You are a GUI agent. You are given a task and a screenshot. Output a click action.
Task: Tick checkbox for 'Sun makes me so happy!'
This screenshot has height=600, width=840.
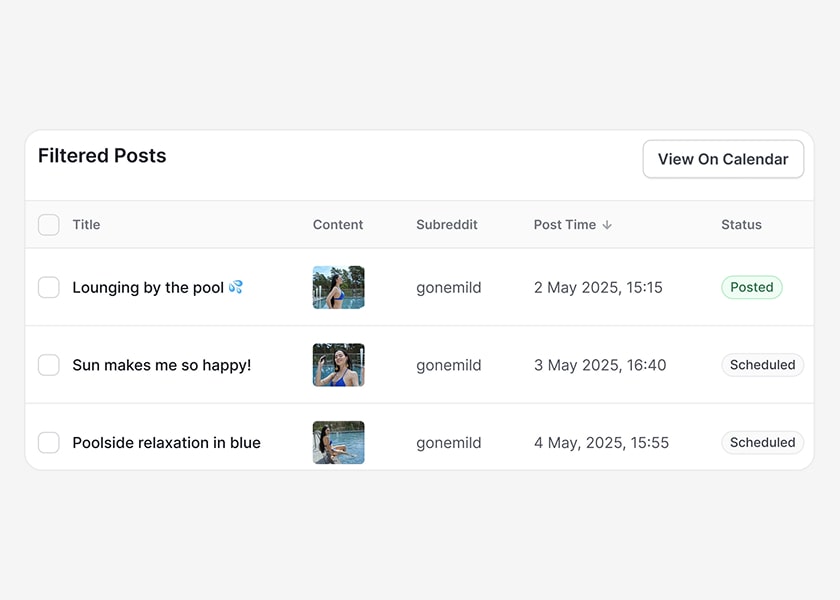pyautogui.click(x=49, y=365)
